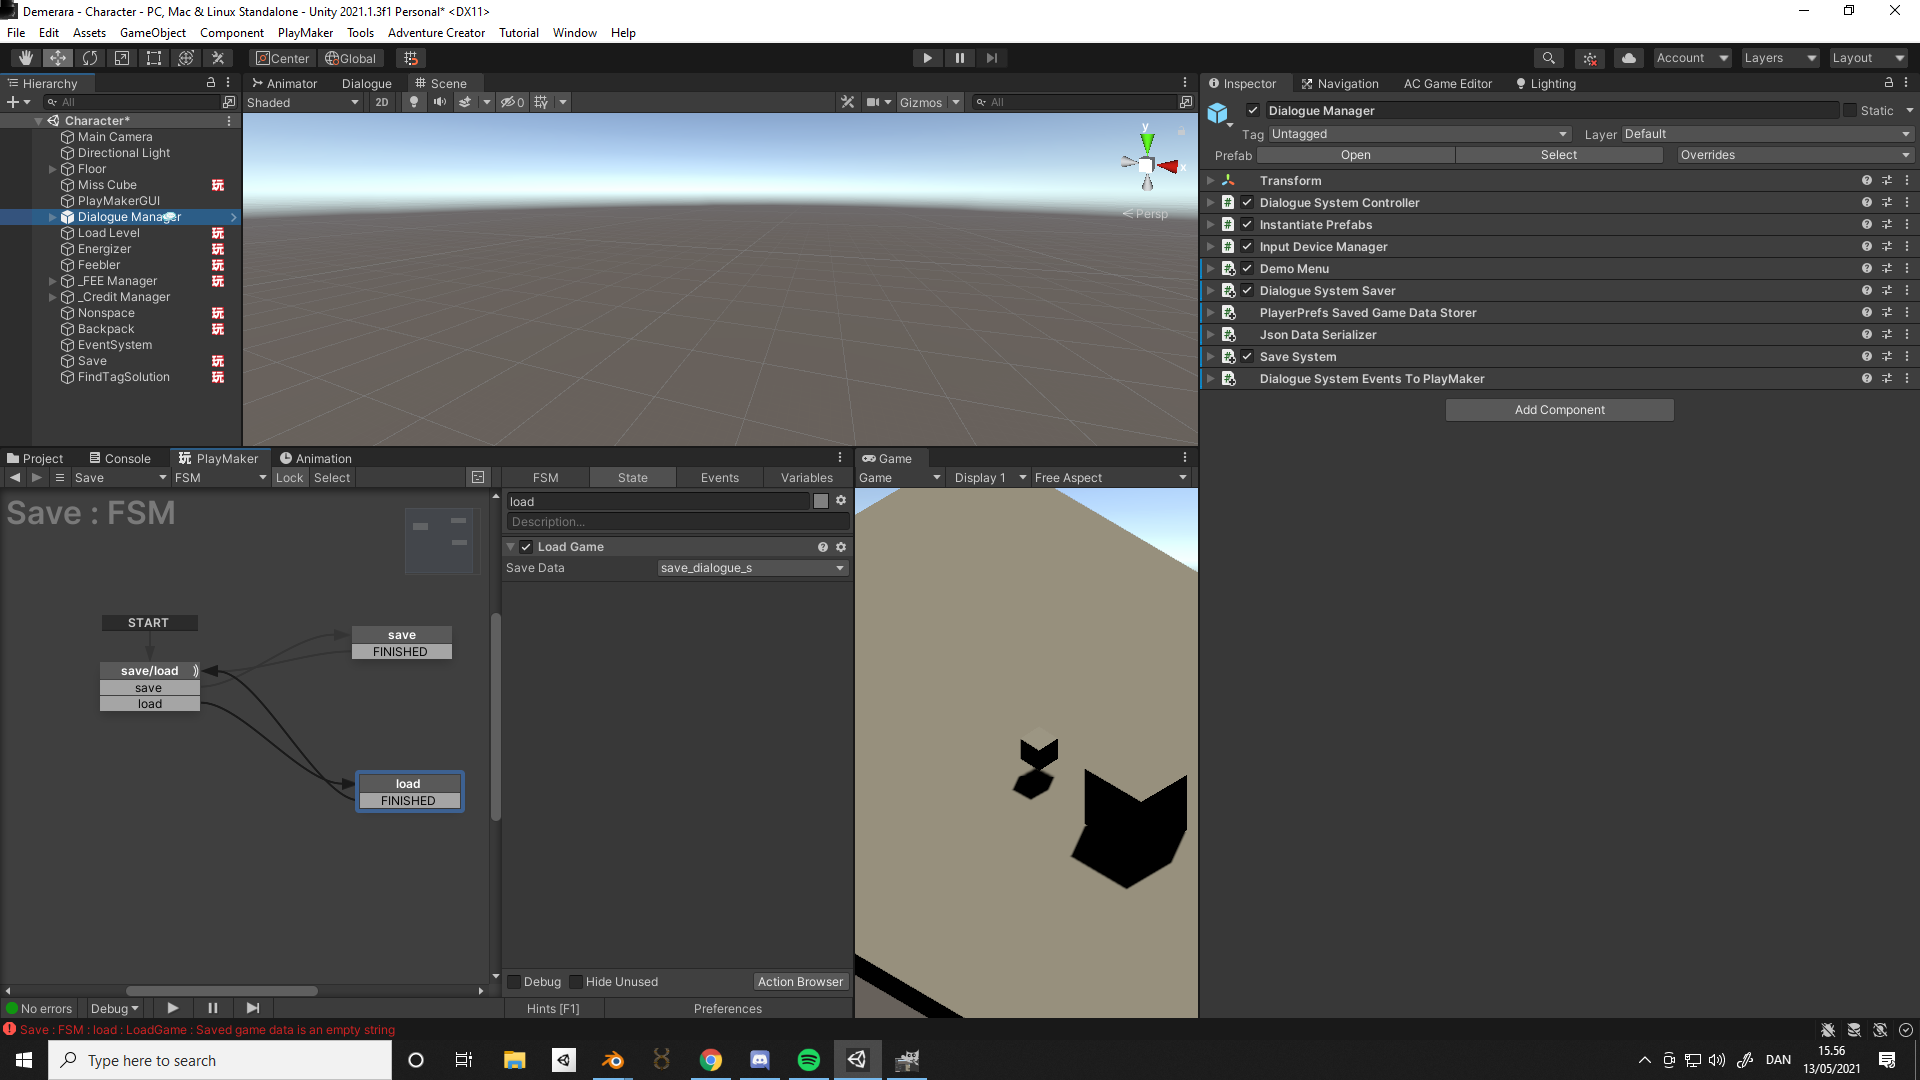Select the Rotate tool
This screenshot has width=1920, height=1080.
click(x=89, y=58)
